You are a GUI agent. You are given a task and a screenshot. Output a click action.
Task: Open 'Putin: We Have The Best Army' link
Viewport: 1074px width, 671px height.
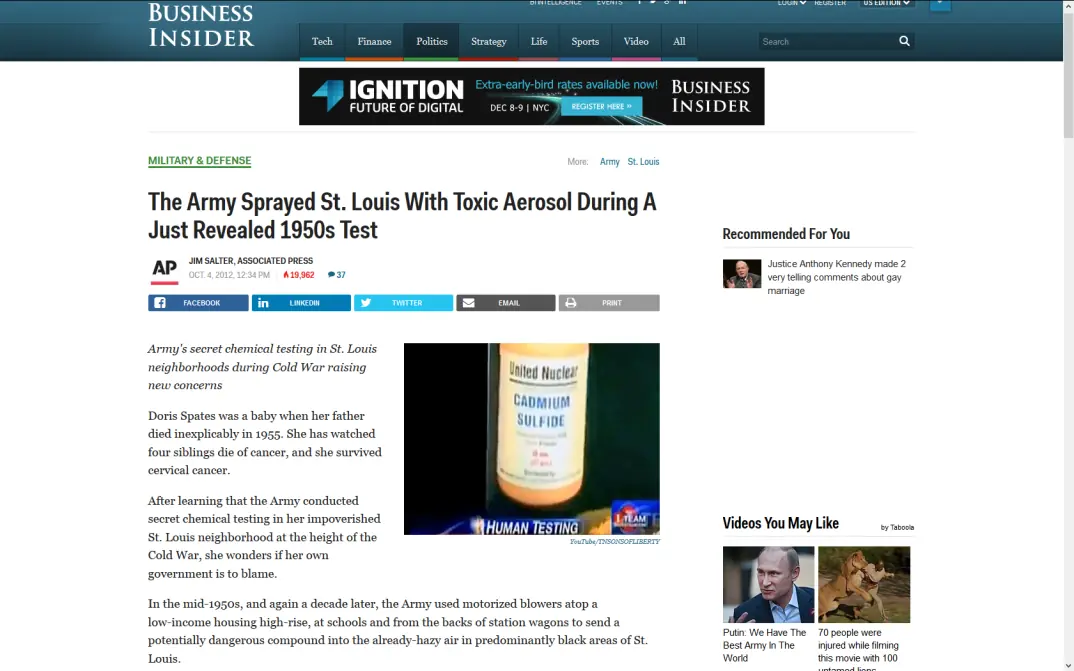[x=764, y=645]
